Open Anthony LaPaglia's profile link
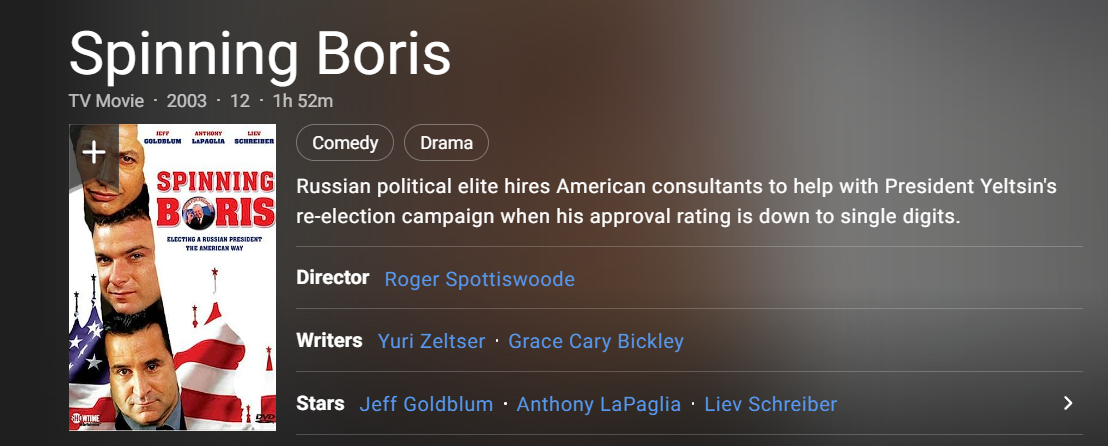 [x=599, y=404]
